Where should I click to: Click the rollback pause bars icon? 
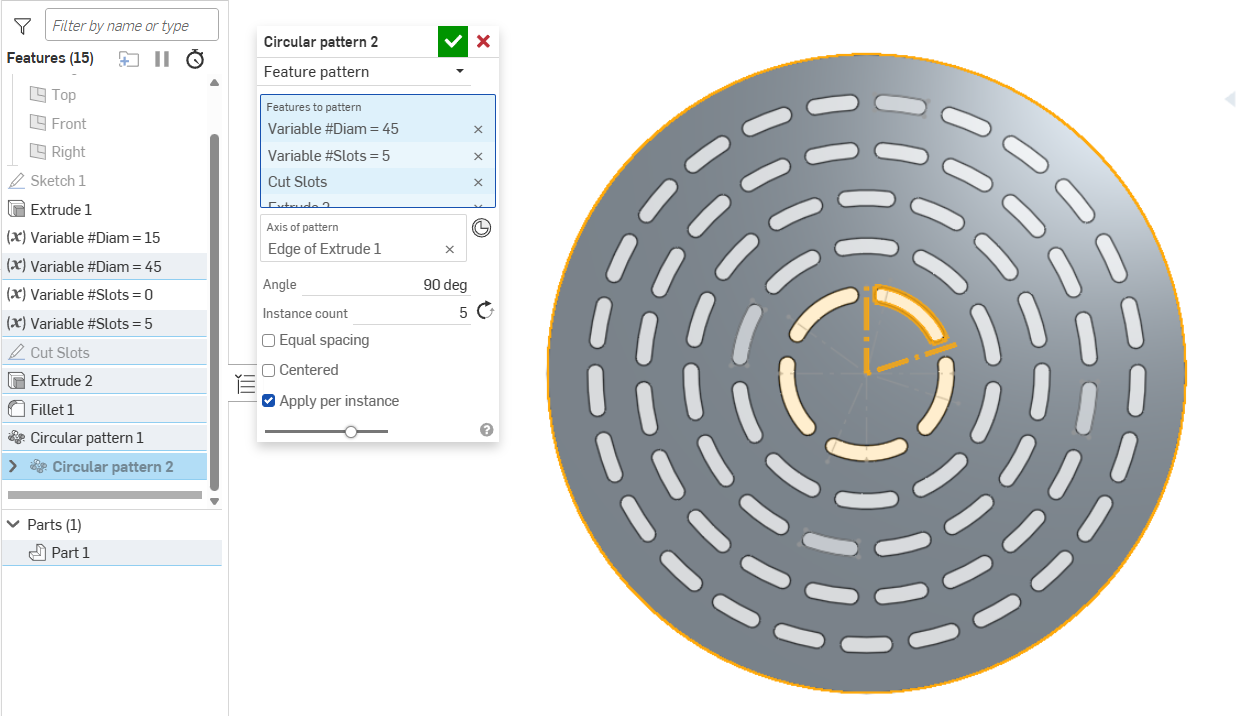(162, 59)
